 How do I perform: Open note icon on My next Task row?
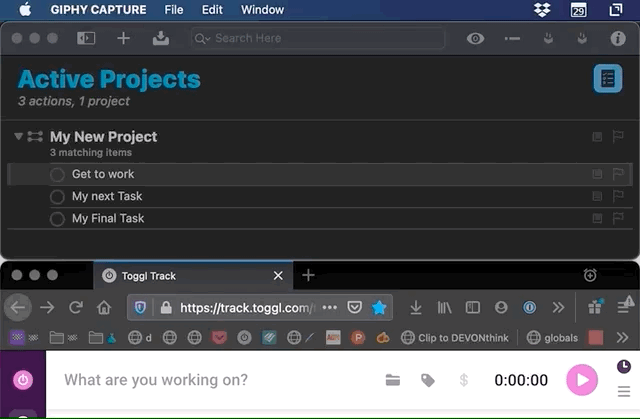[x=597, y=196]
